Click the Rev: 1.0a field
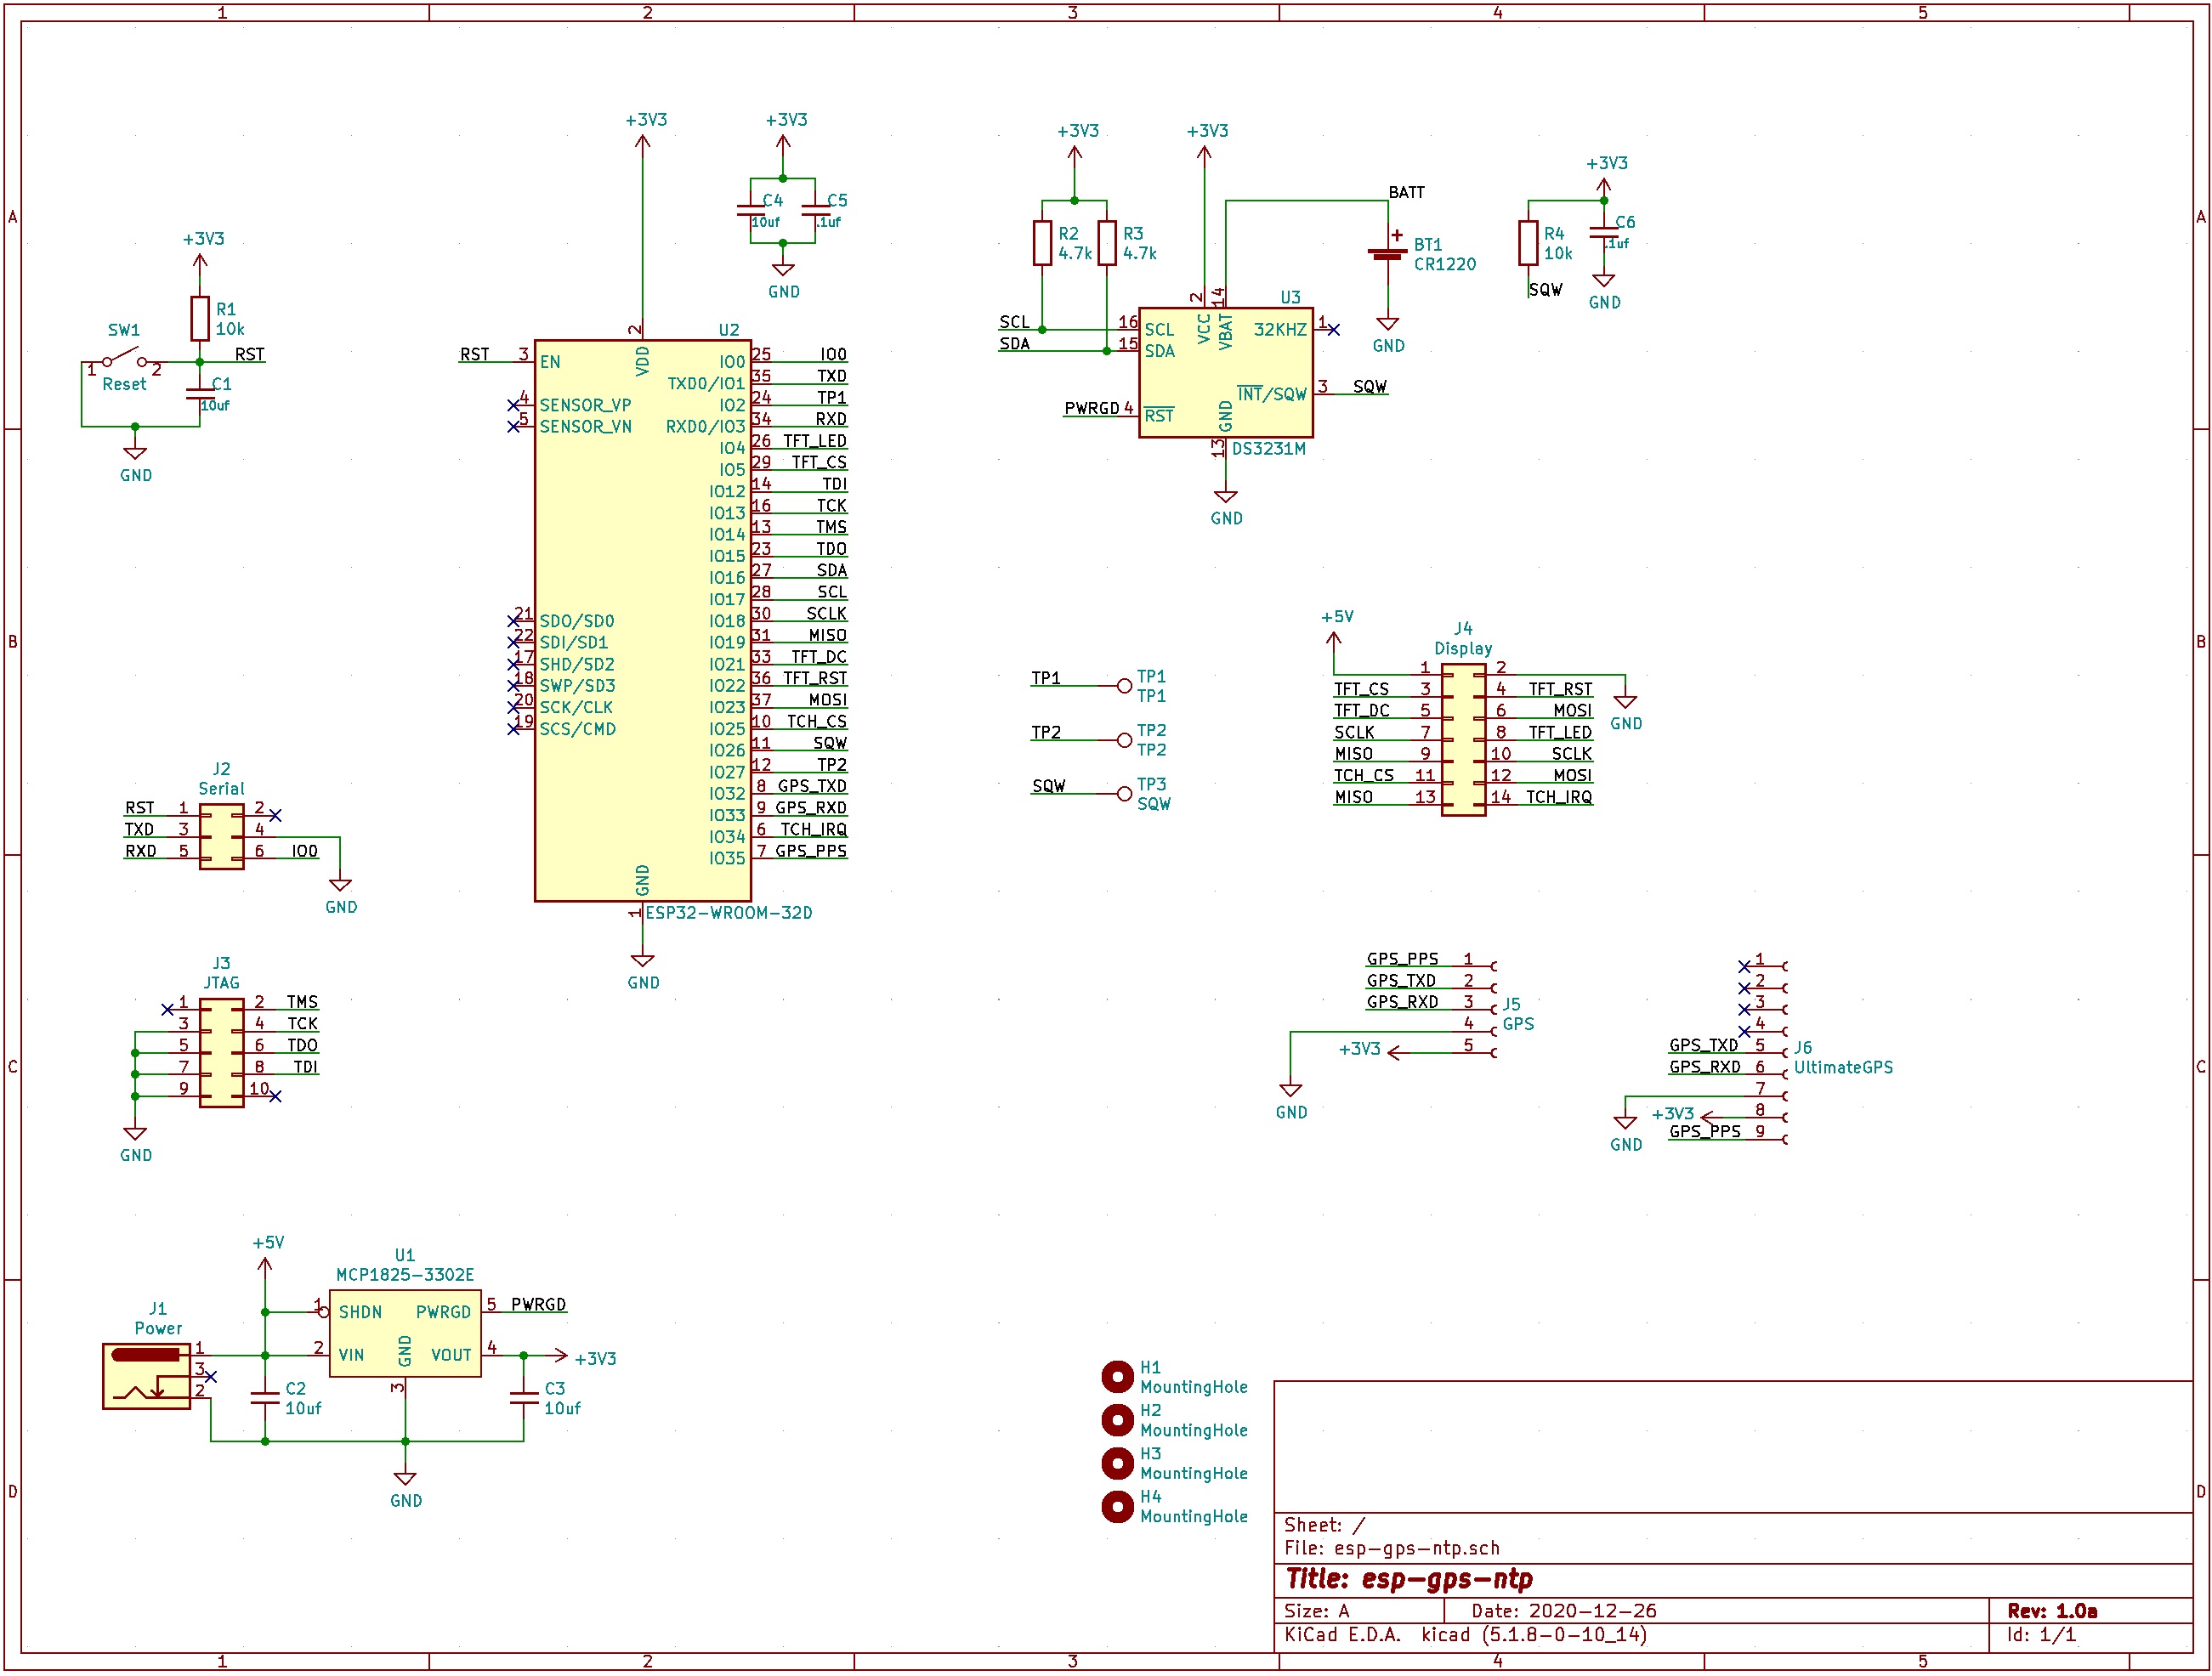Viewport: 2212px width, 1676px height. pyautogui.click(x=2052, y=1611)
